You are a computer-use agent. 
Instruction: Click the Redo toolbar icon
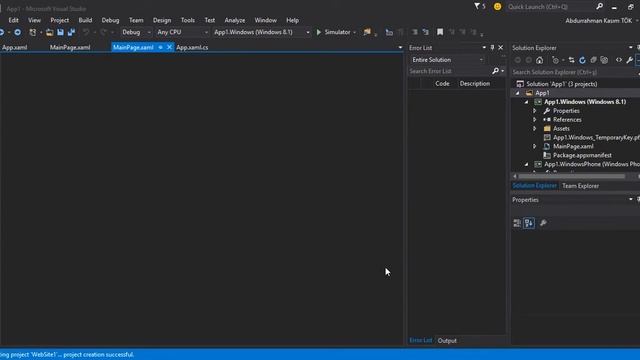click(x=103, y=32)
